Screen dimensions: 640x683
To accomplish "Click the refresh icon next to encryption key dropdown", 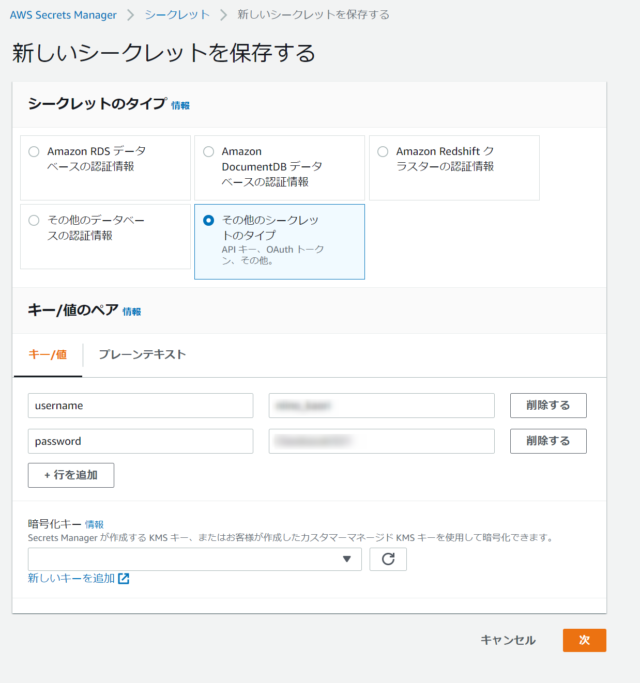I will (x=388, y=559).
